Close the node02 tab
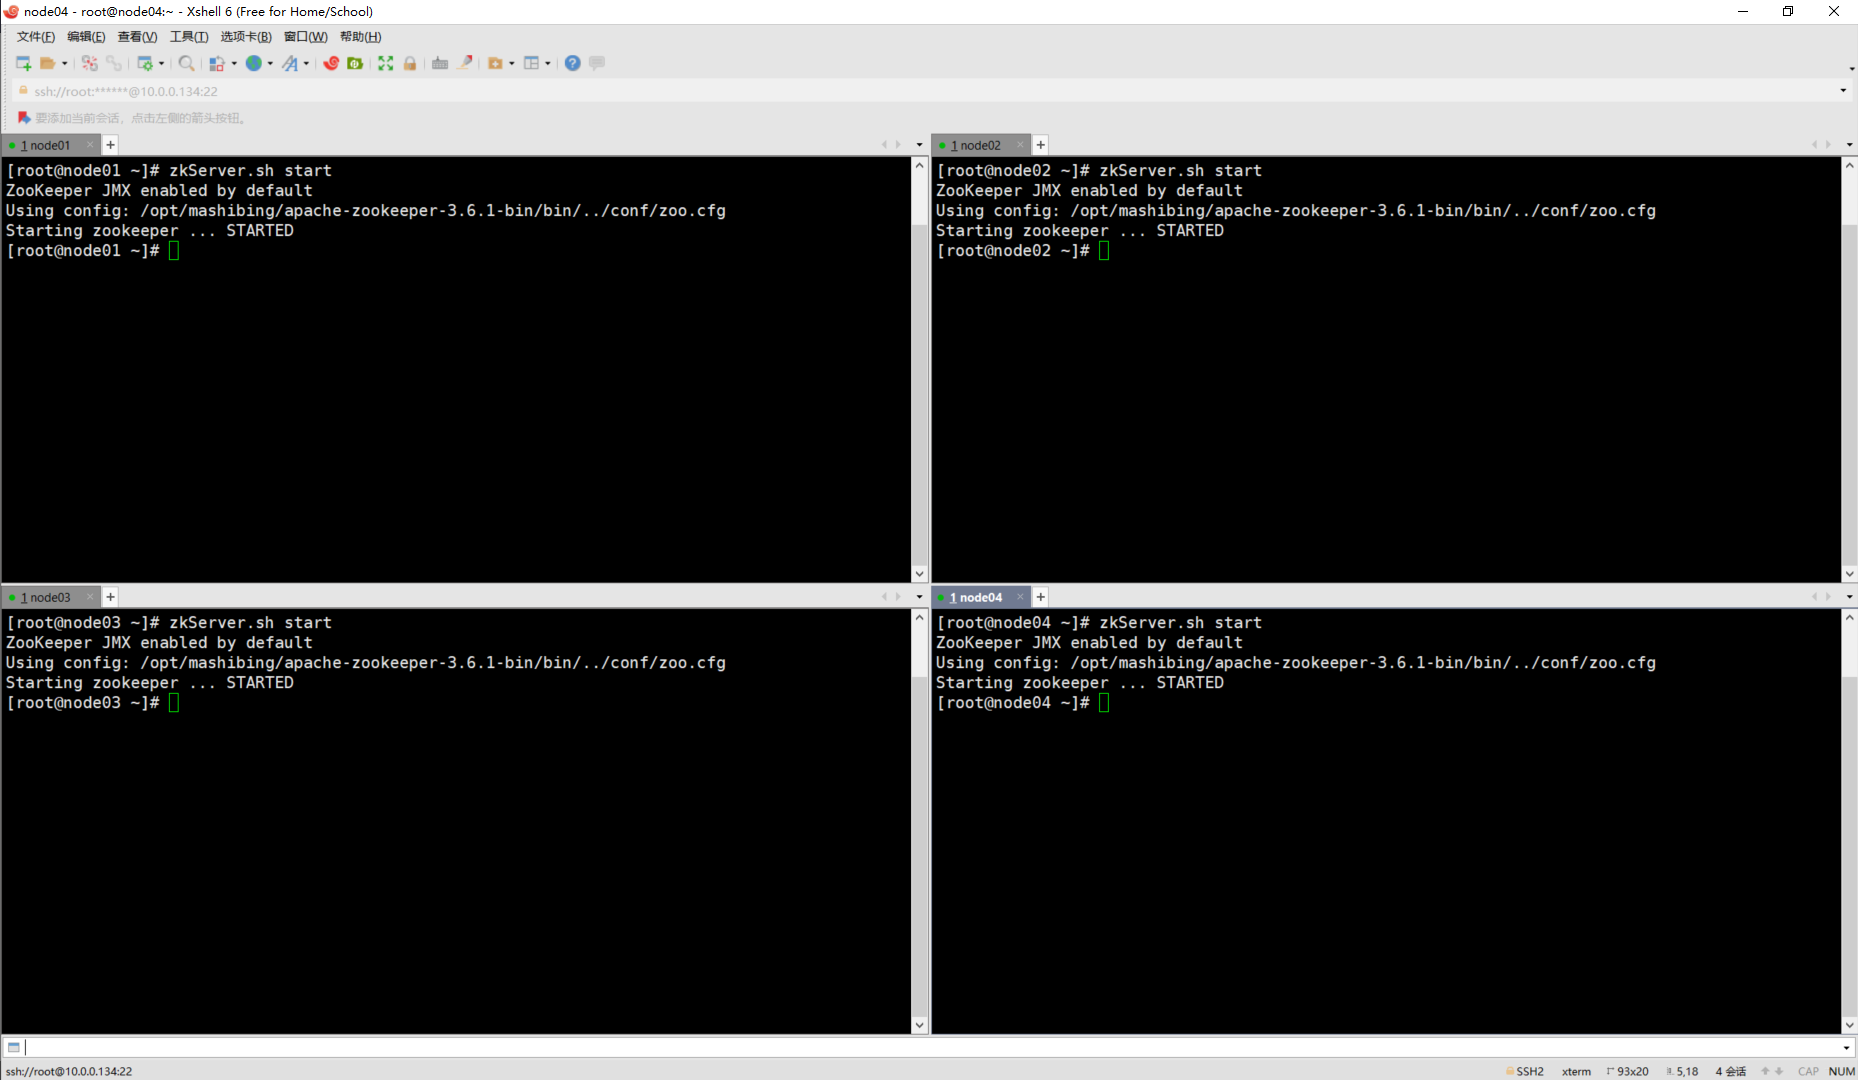Viewport: 1858px width, 1080px height. [x=1020, y=145]
